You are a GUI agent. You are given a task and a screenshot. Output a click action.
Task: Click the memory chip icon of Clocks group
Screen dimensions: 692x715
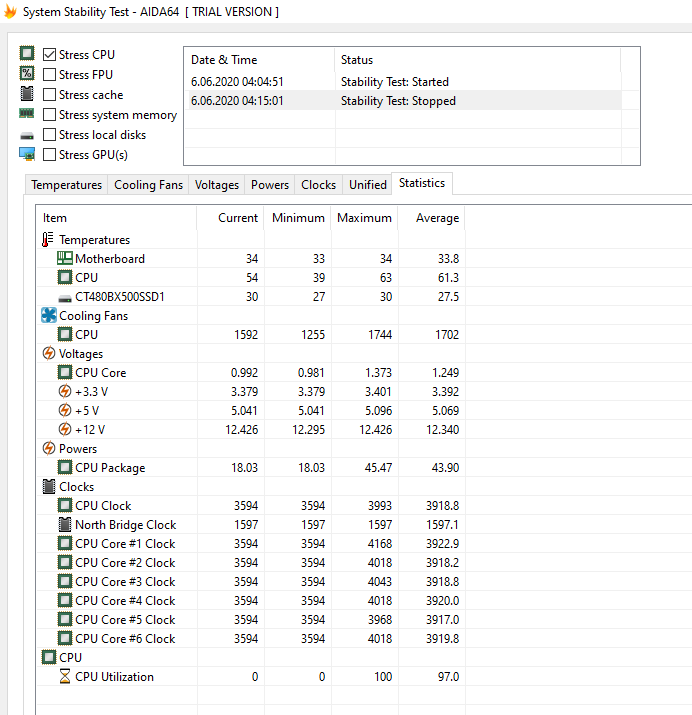pos(49,487)
